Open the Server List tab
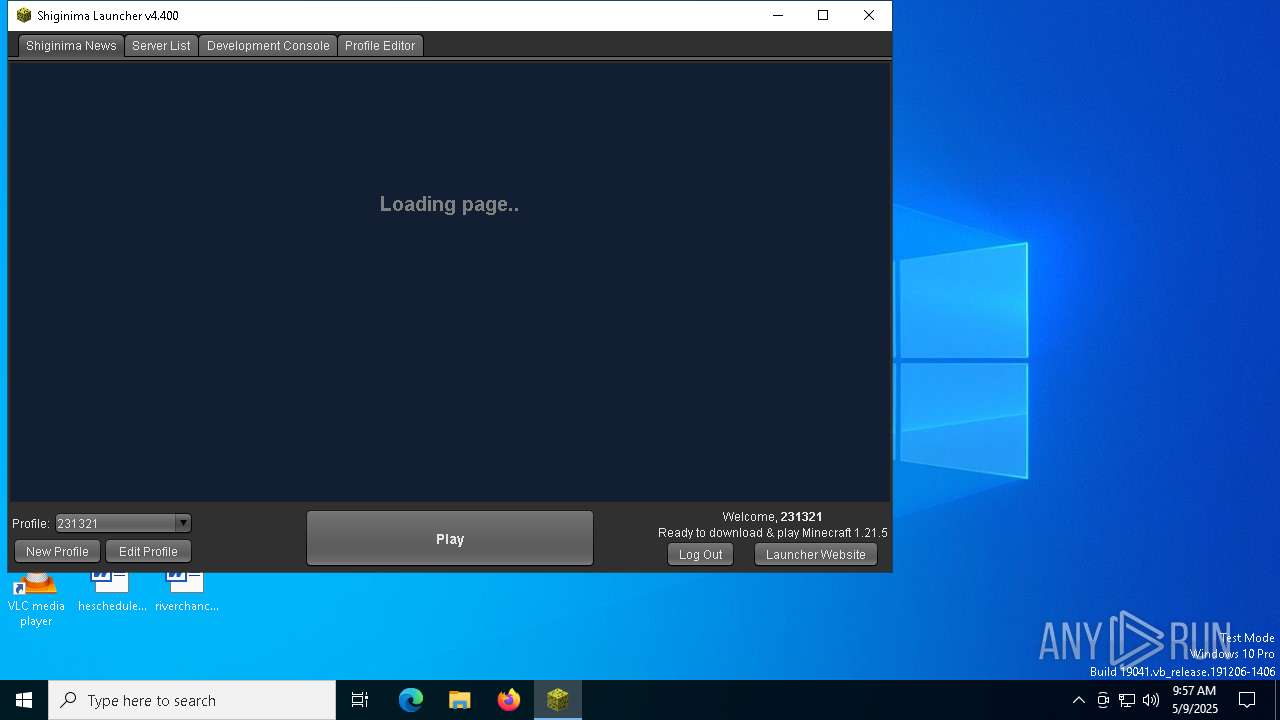 tap(161, 45)
